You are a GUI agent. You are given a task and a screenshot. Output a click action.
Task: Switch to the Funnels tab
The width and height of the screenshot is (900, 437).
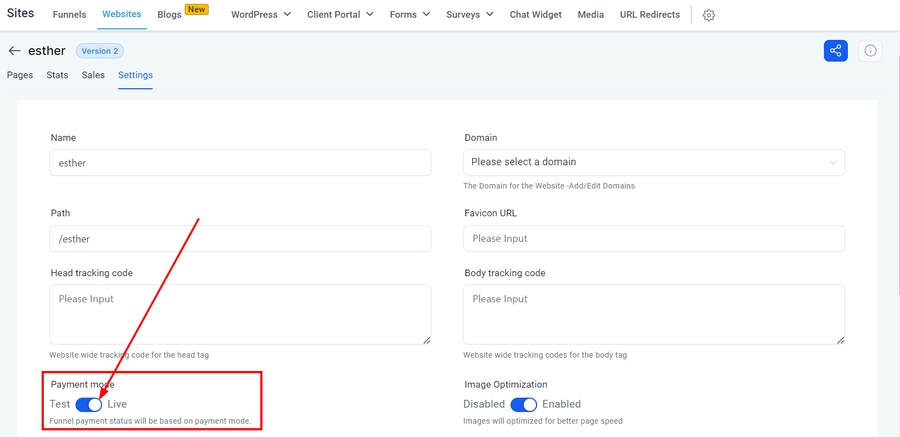(x=69, y=15)
